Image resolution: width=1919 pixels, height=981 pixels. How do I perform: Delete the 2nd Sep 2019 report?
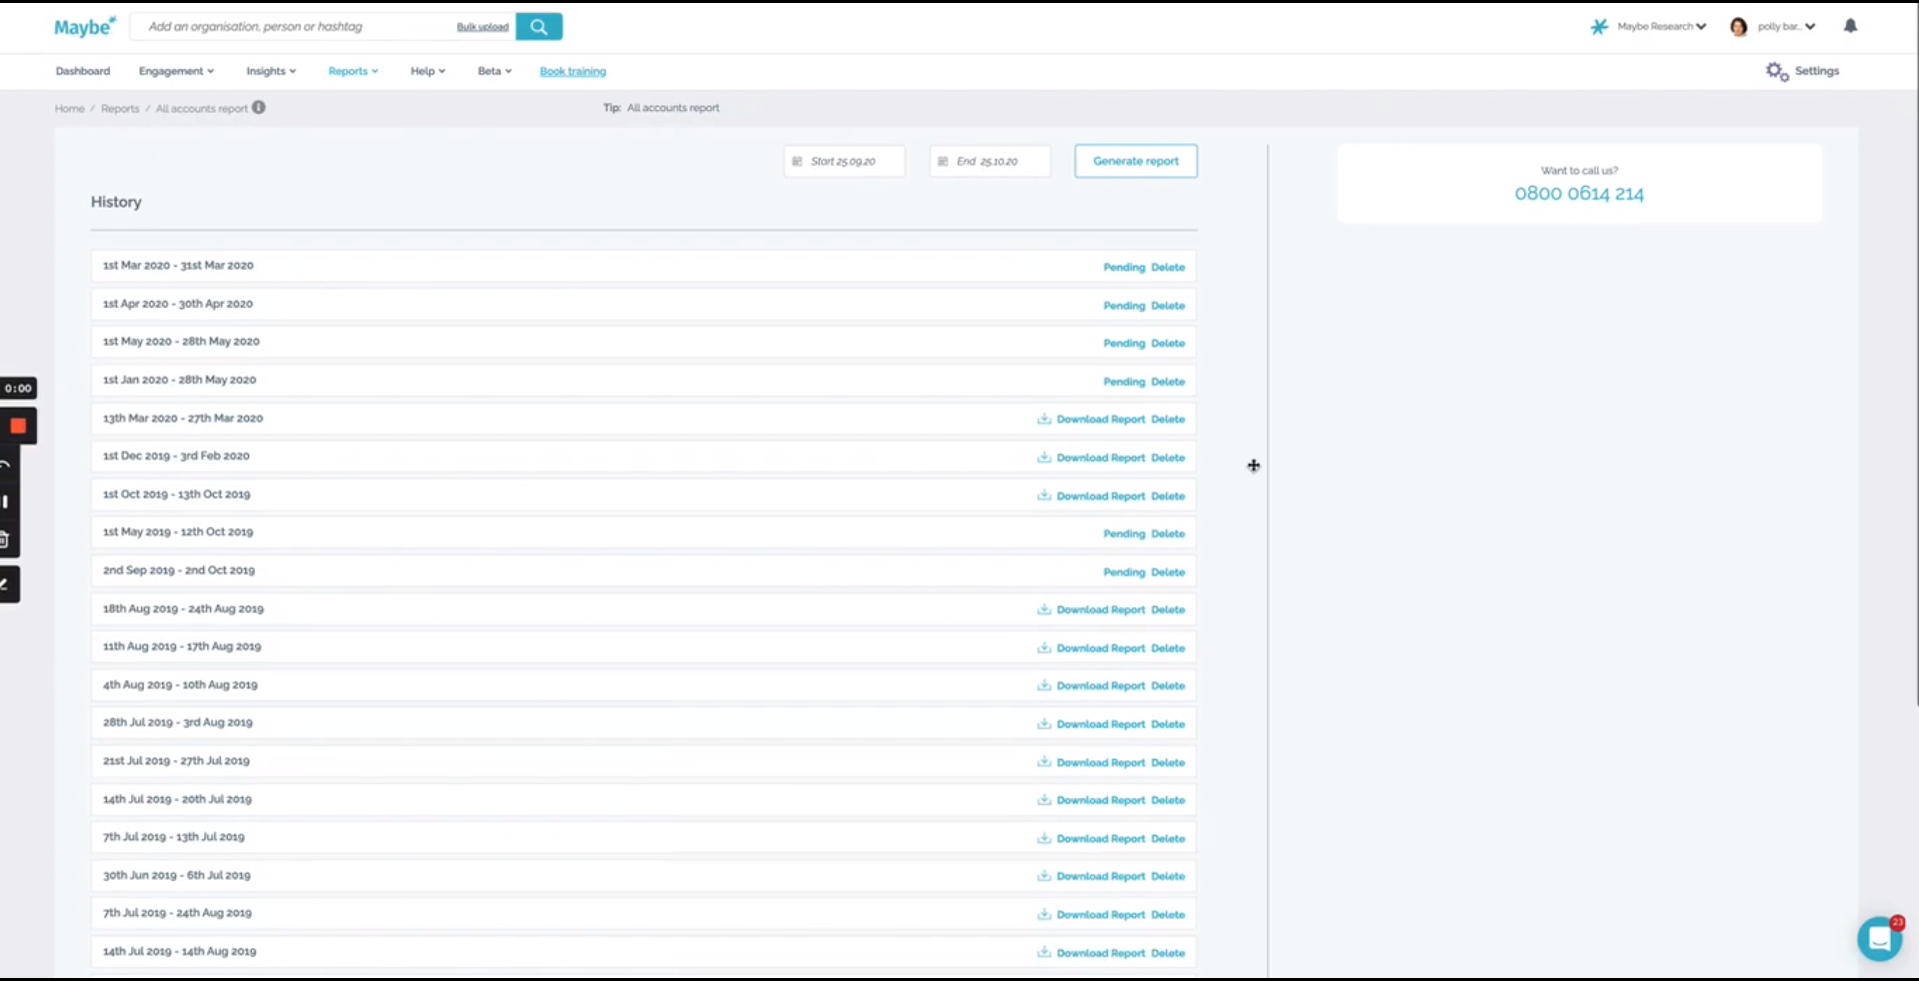[1168, 572]
